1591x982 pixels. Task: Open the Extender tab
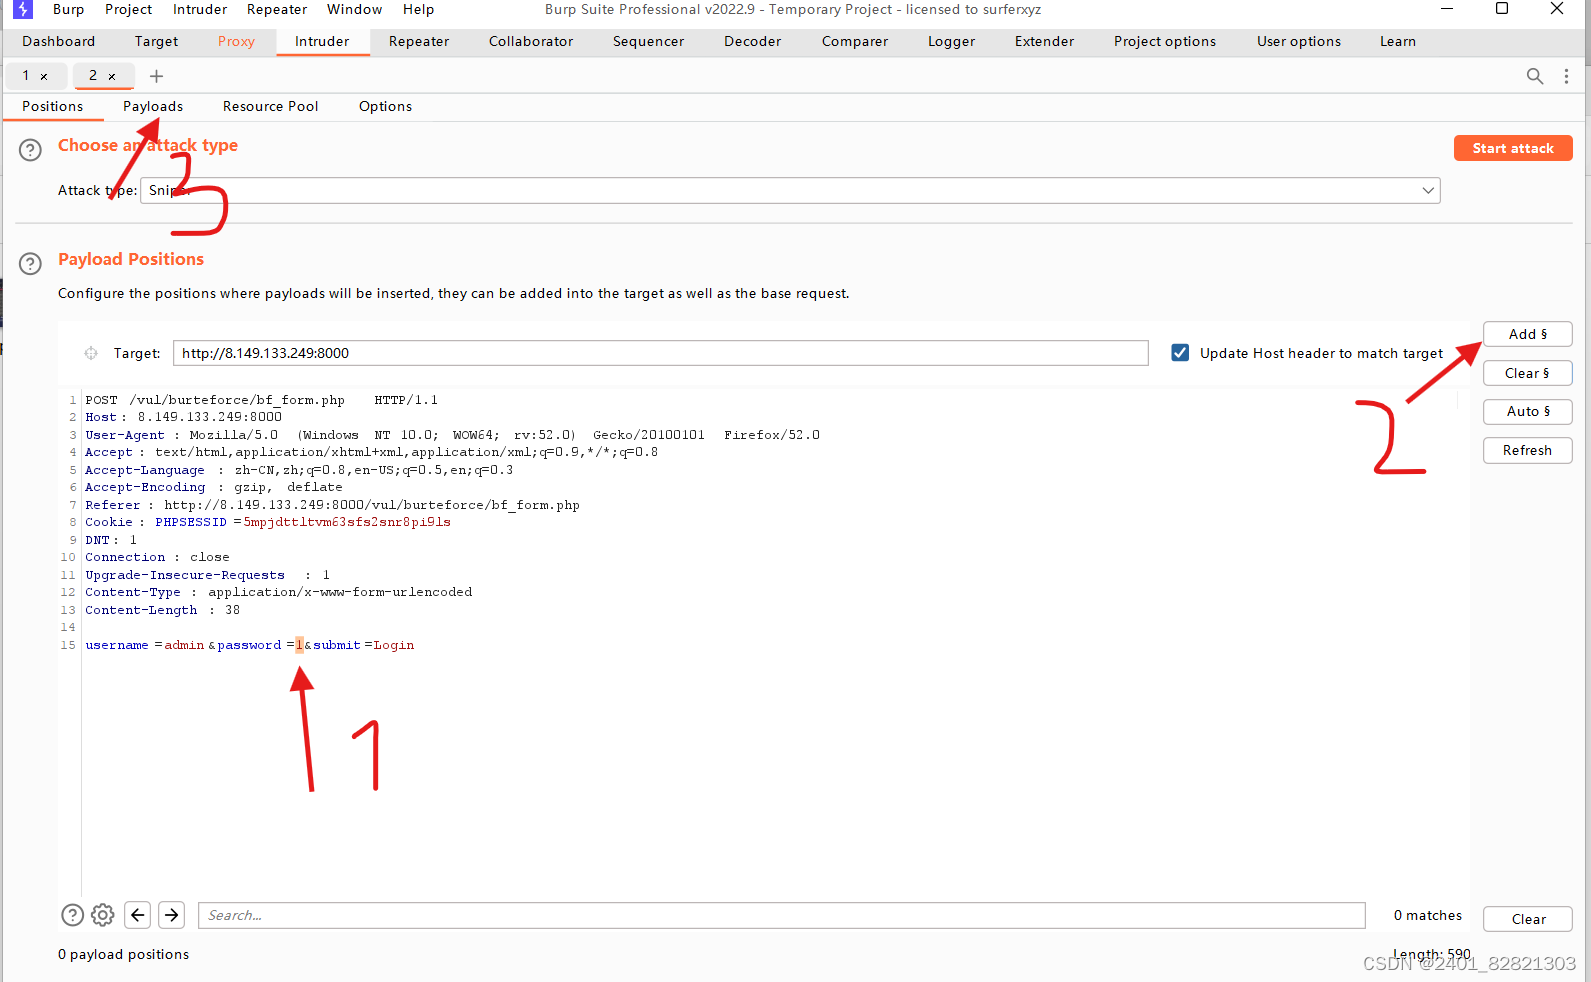[x=1045, y=41]
